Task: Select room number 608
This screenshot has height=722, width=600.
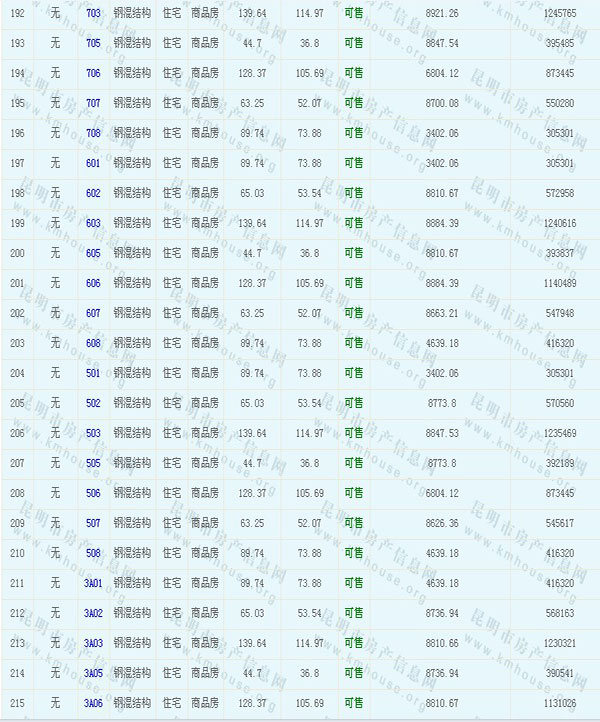Action: click(93, 343)
